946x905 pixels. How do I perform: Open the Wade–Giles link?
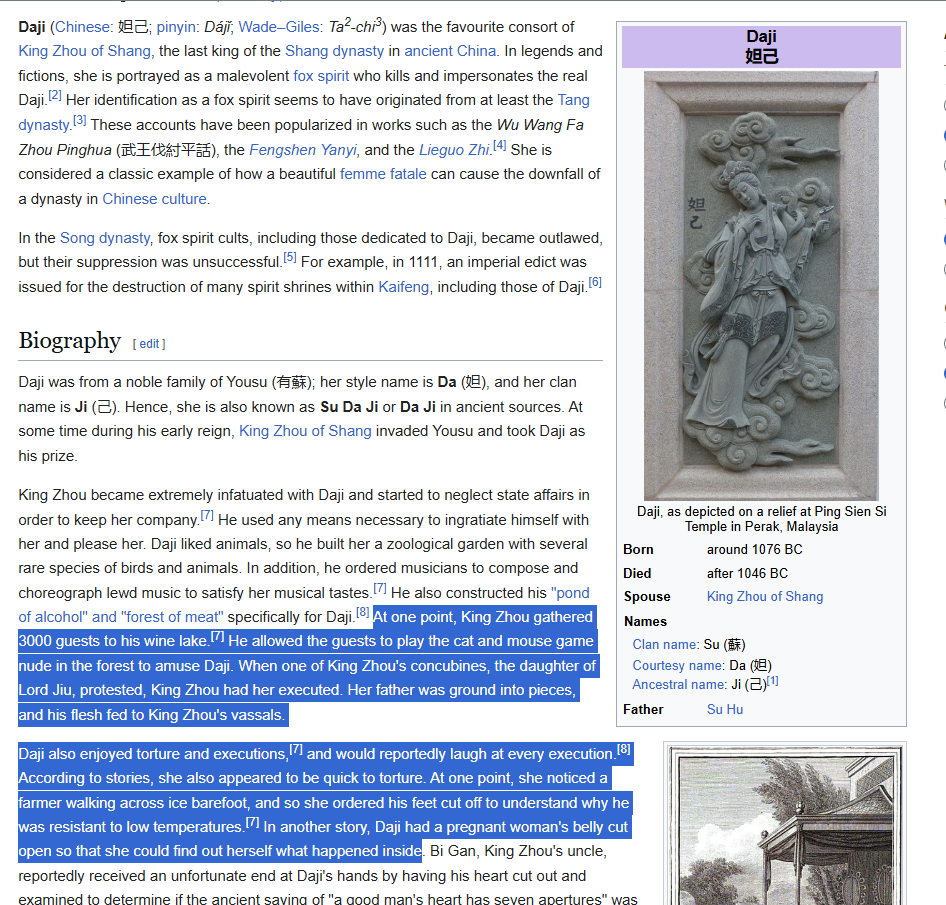(279, 27)
